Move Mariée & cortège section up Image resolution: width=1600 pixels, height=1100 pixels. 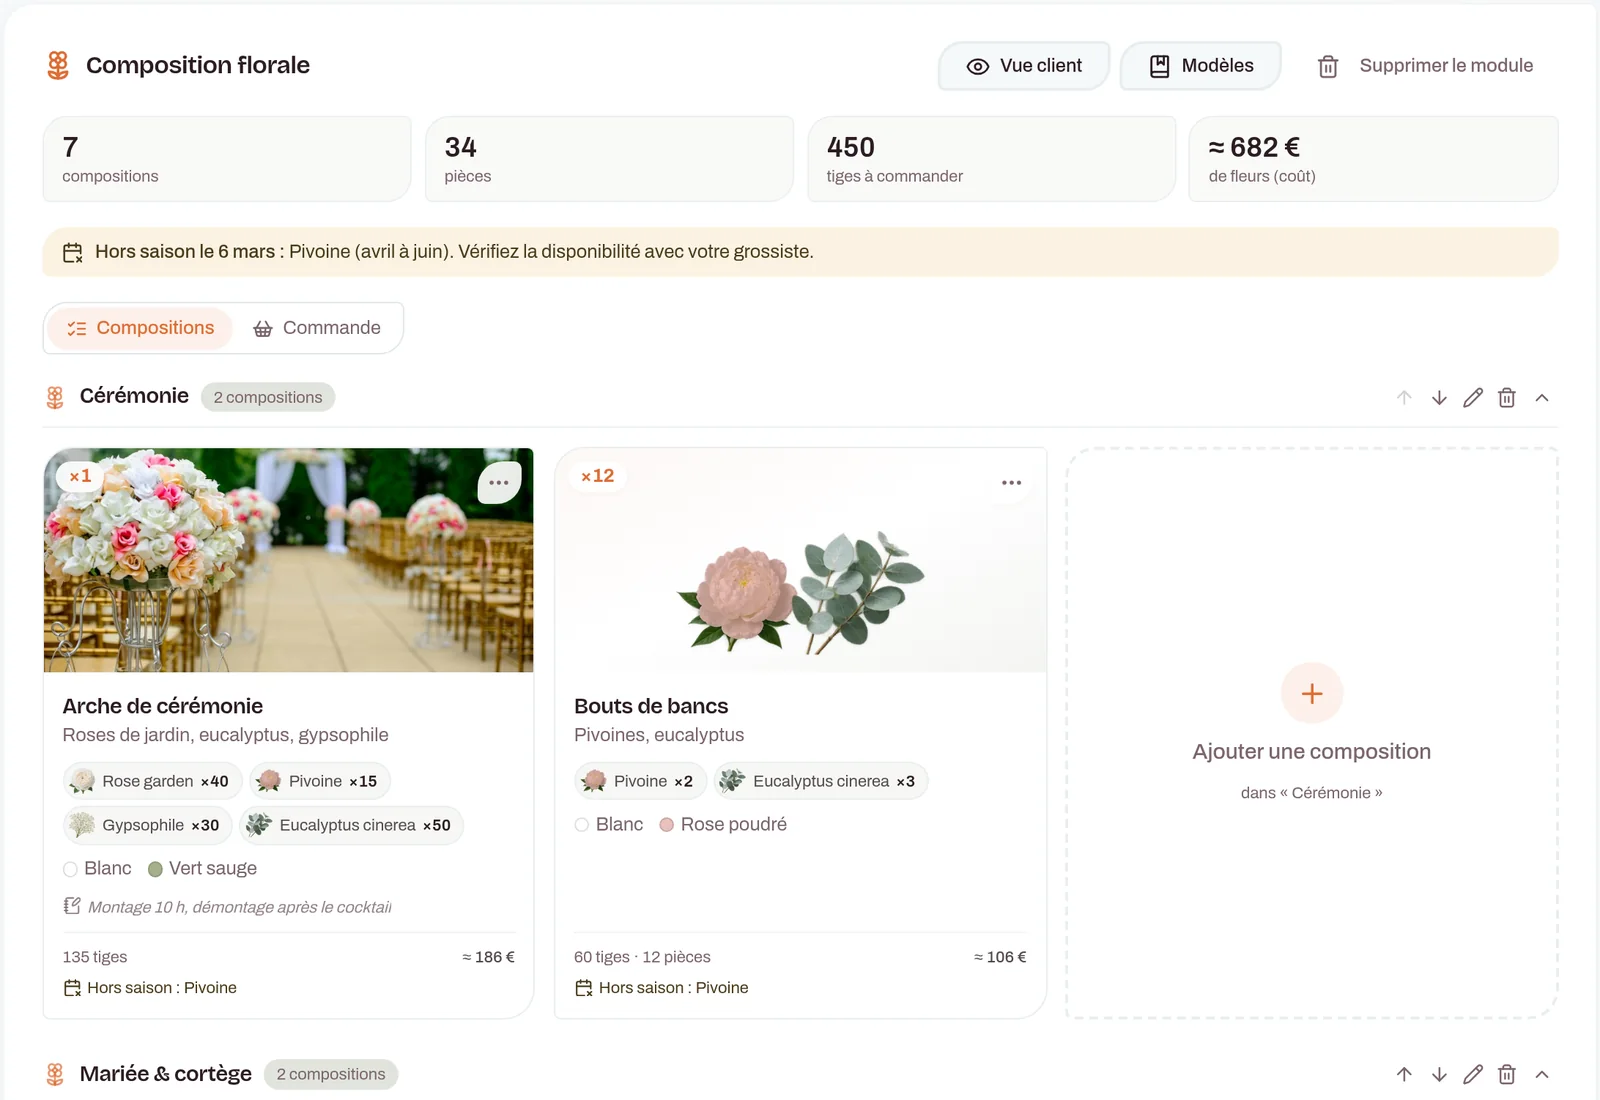coord(1404,1074)
